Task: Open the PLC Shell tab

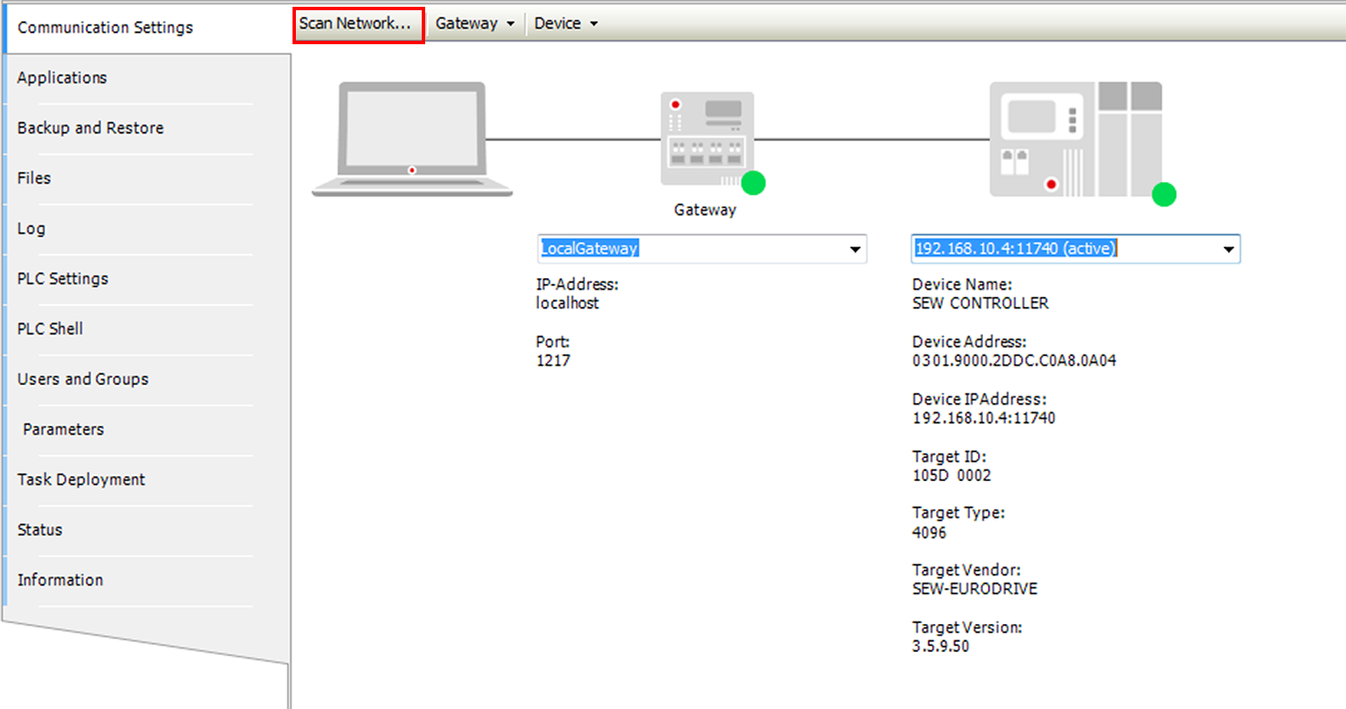Action: 50,329
